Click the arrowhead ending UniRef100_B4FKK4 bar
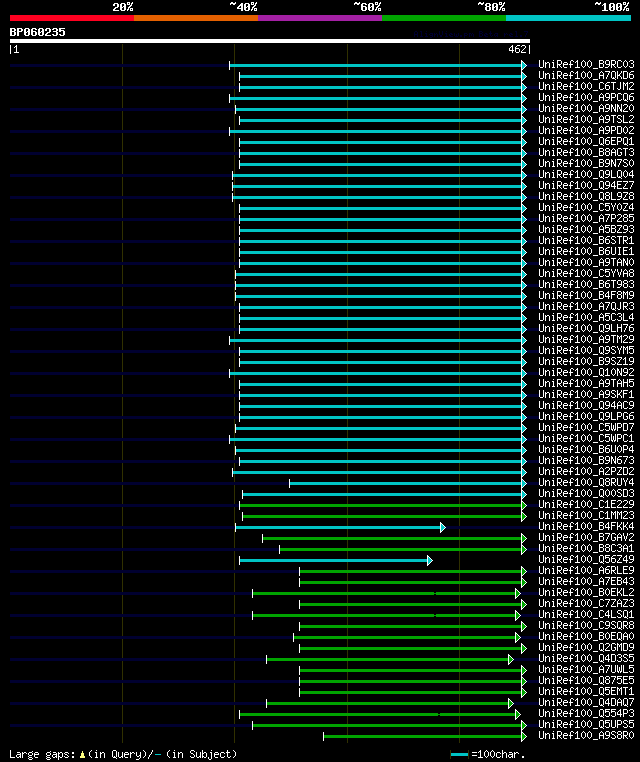Screen dimensions: 640x762 coord(443,527)
